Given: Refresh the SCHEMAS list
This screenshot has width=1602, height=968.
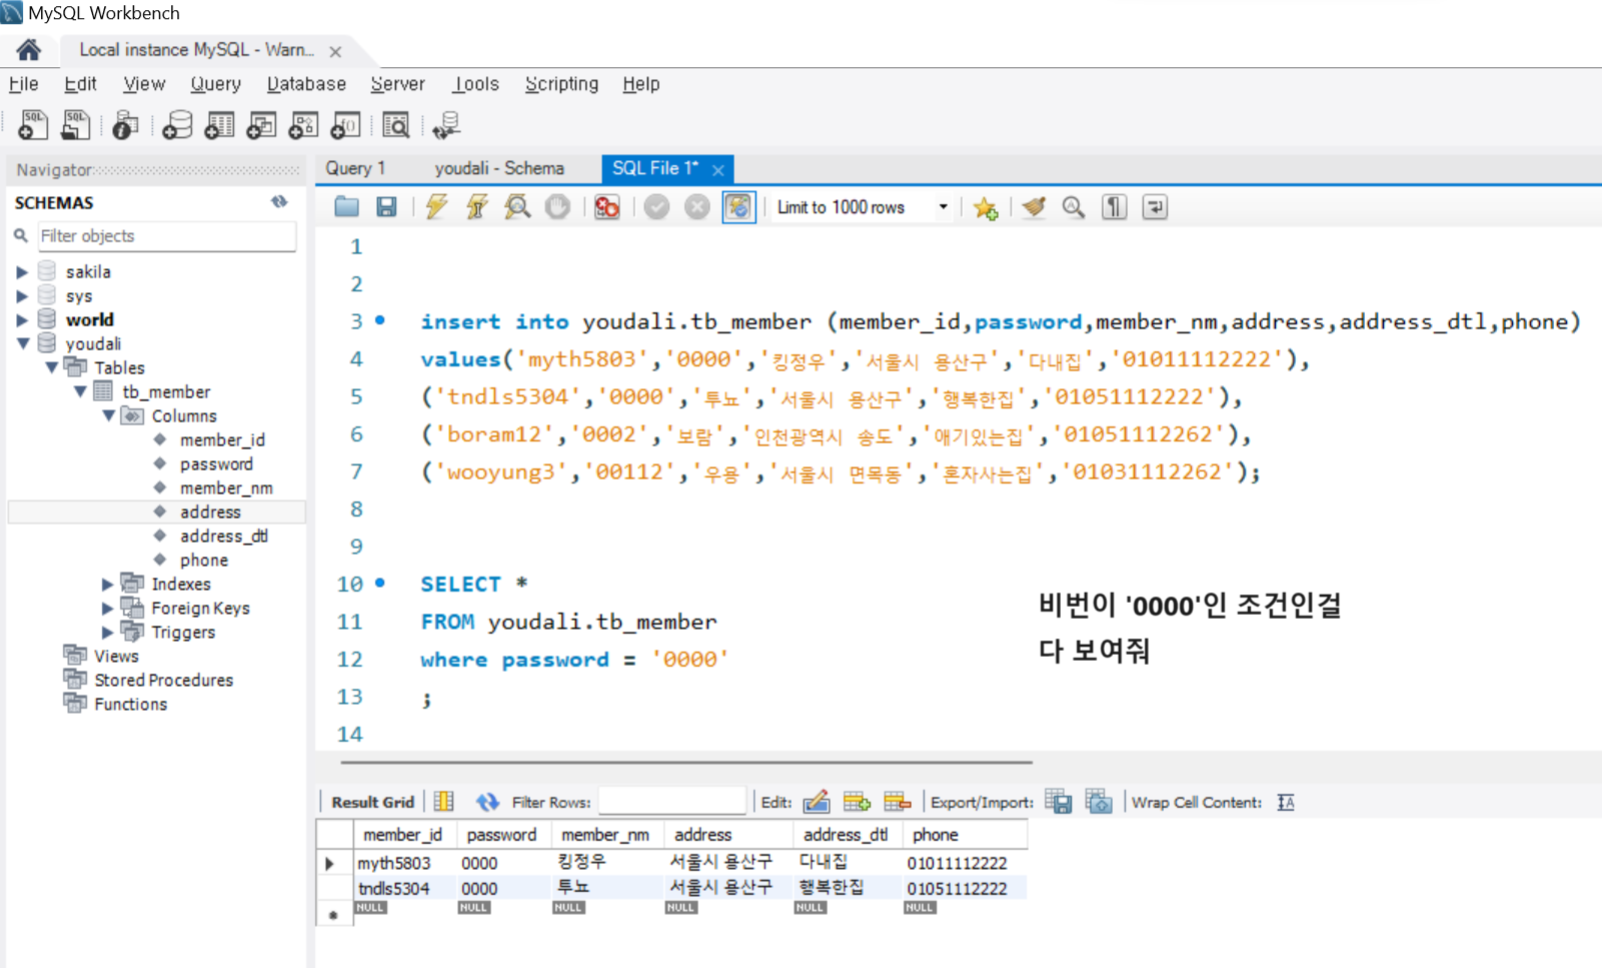Looking at the screenshot, I should coord(279,202).
